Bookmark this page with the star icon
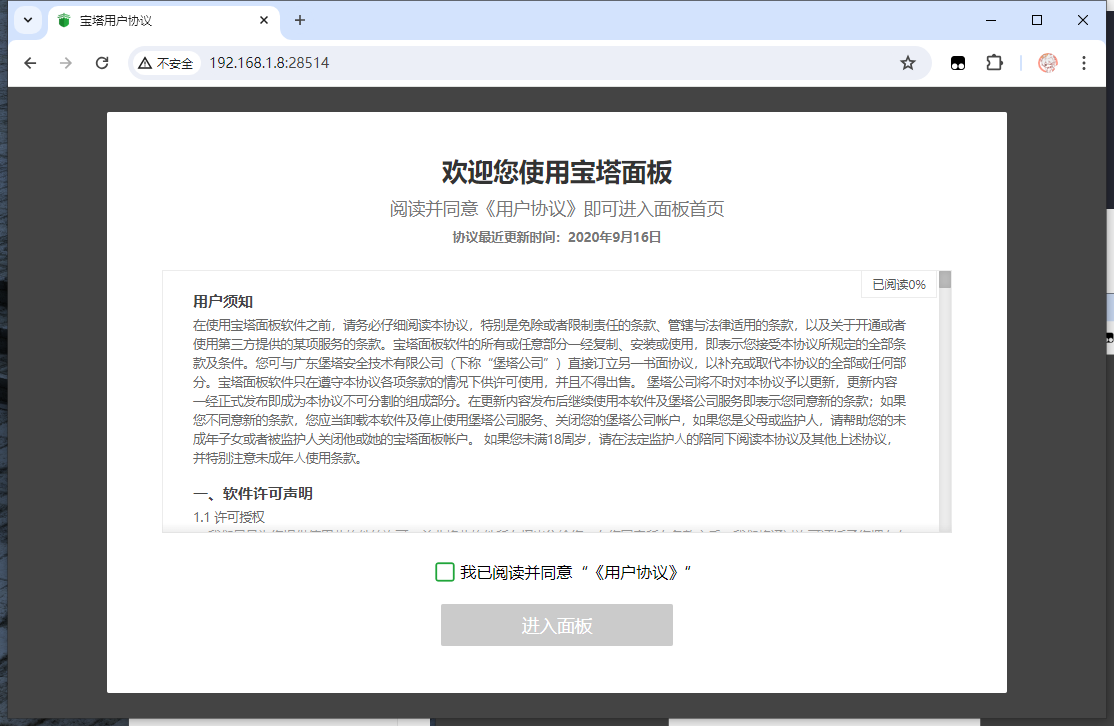 [907, 63]
